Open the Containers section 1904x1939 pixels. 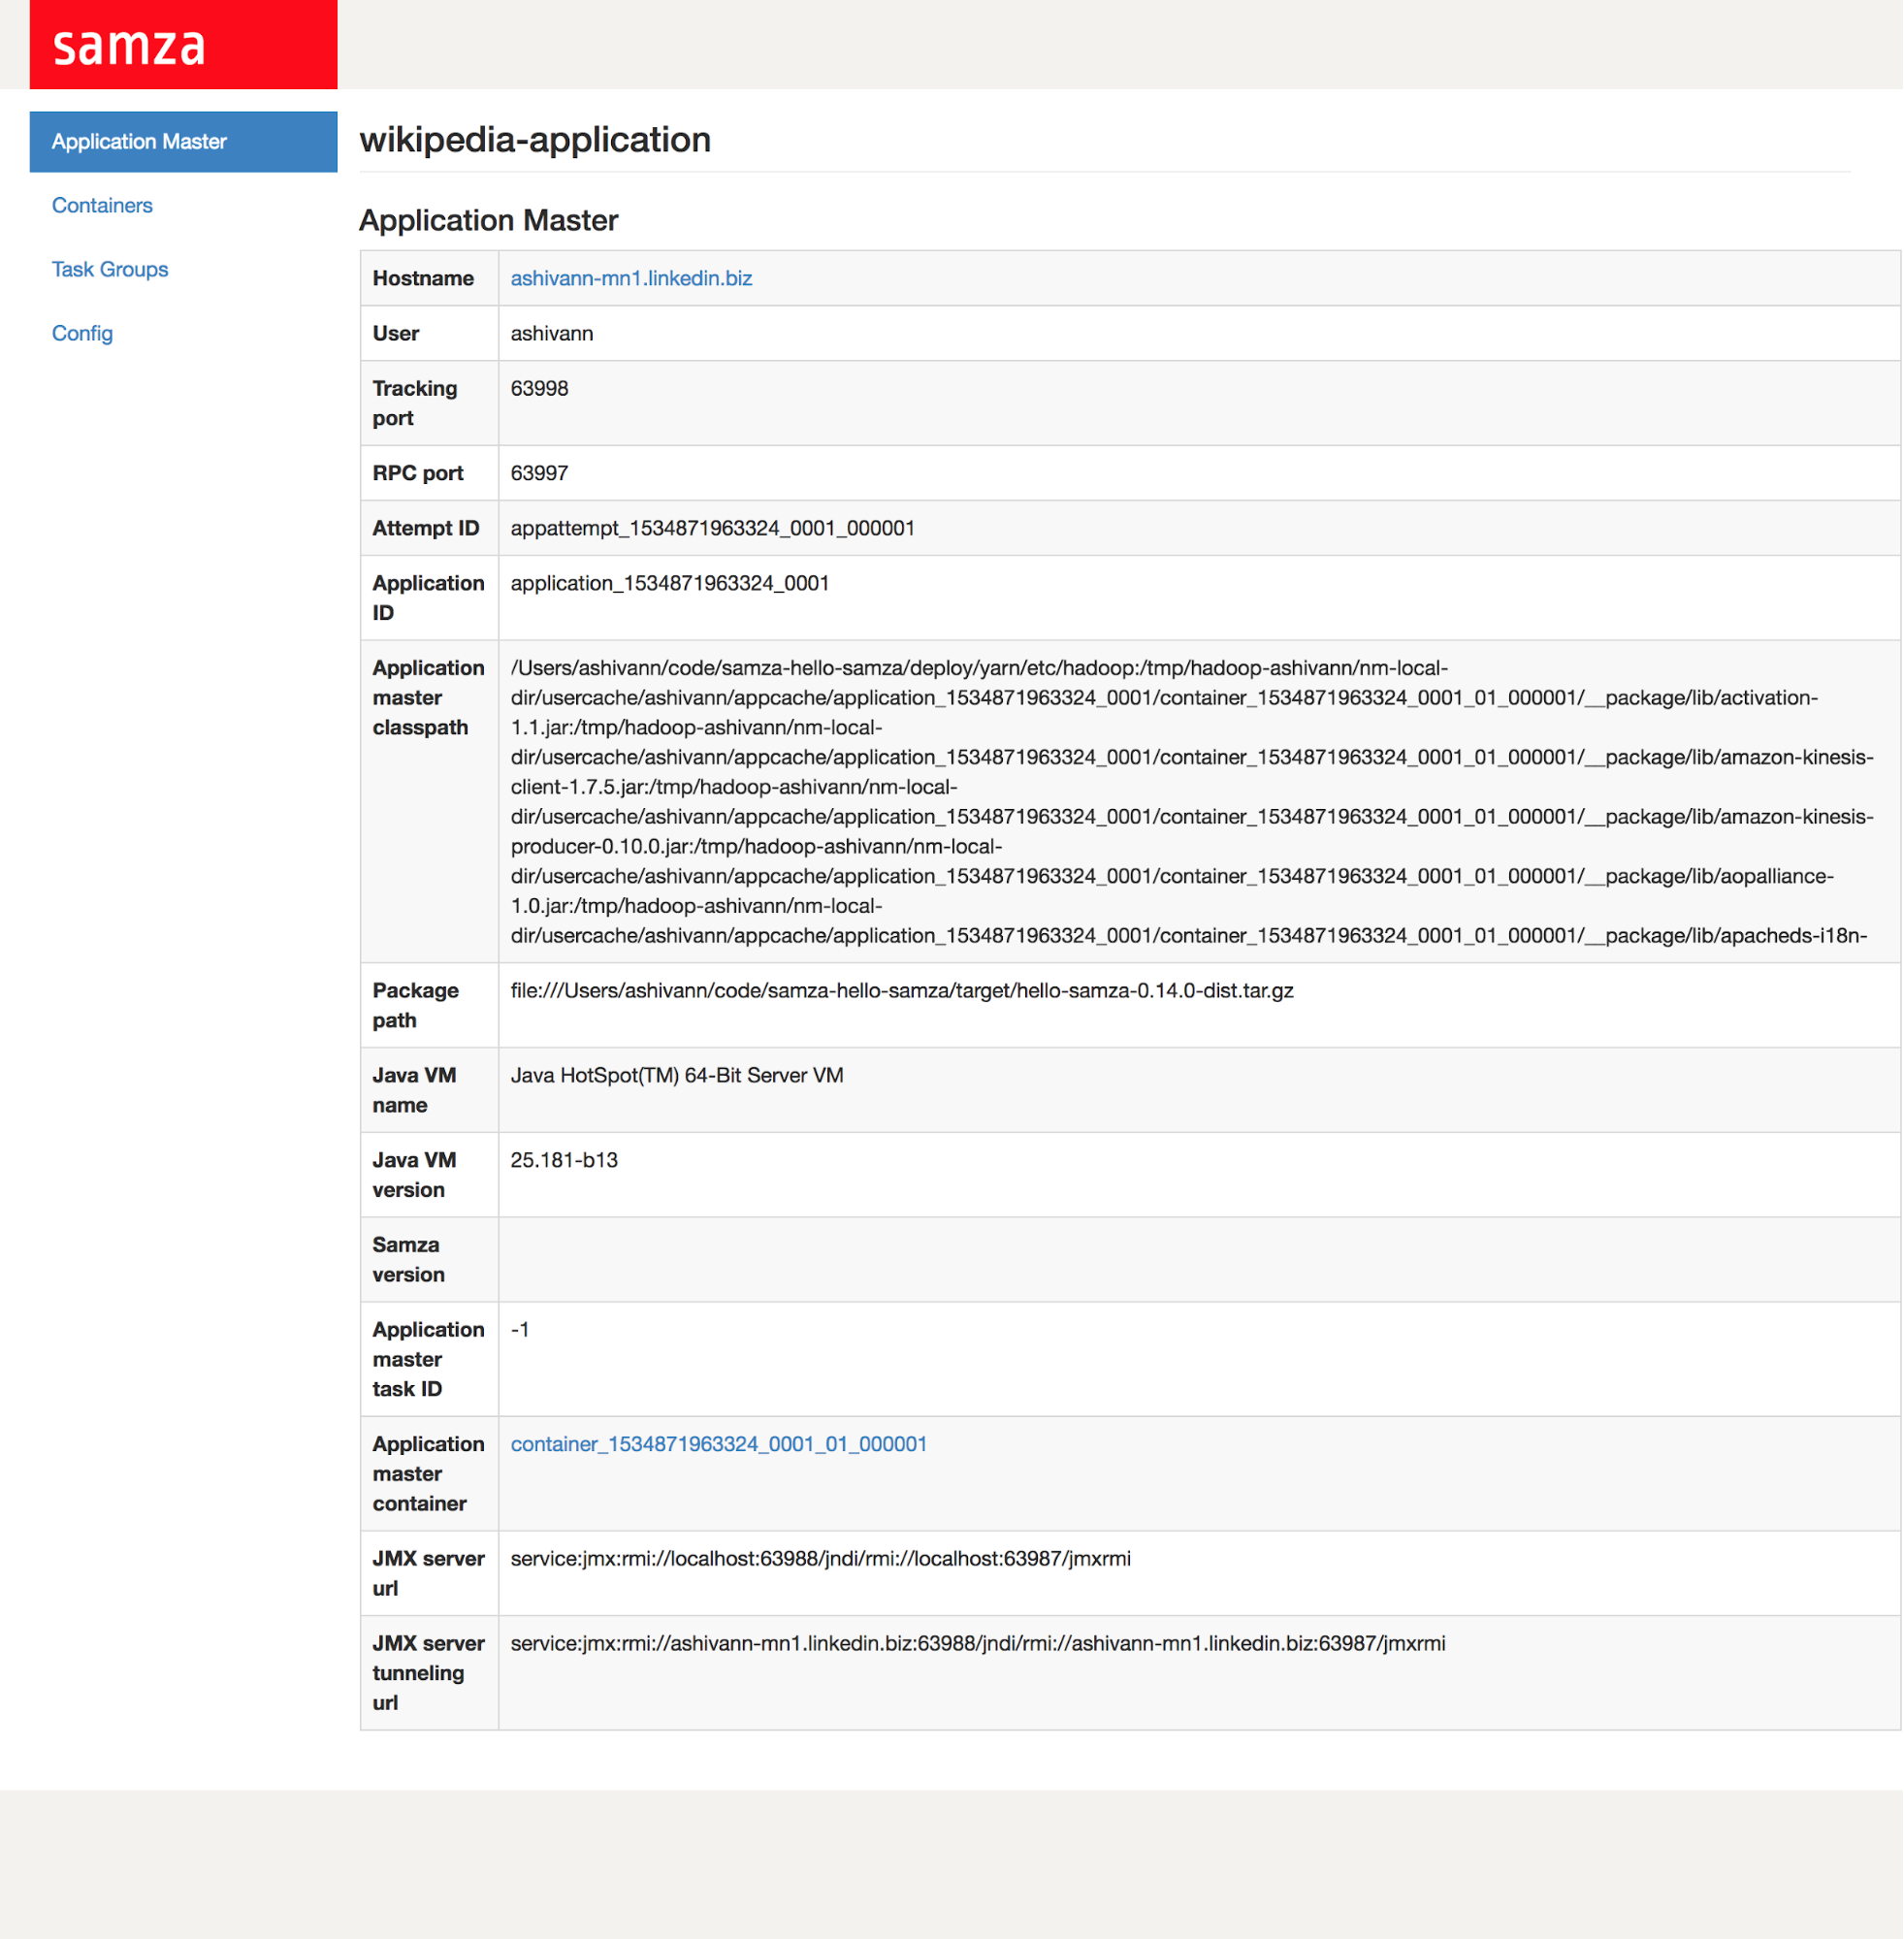[x=102, y=206]
